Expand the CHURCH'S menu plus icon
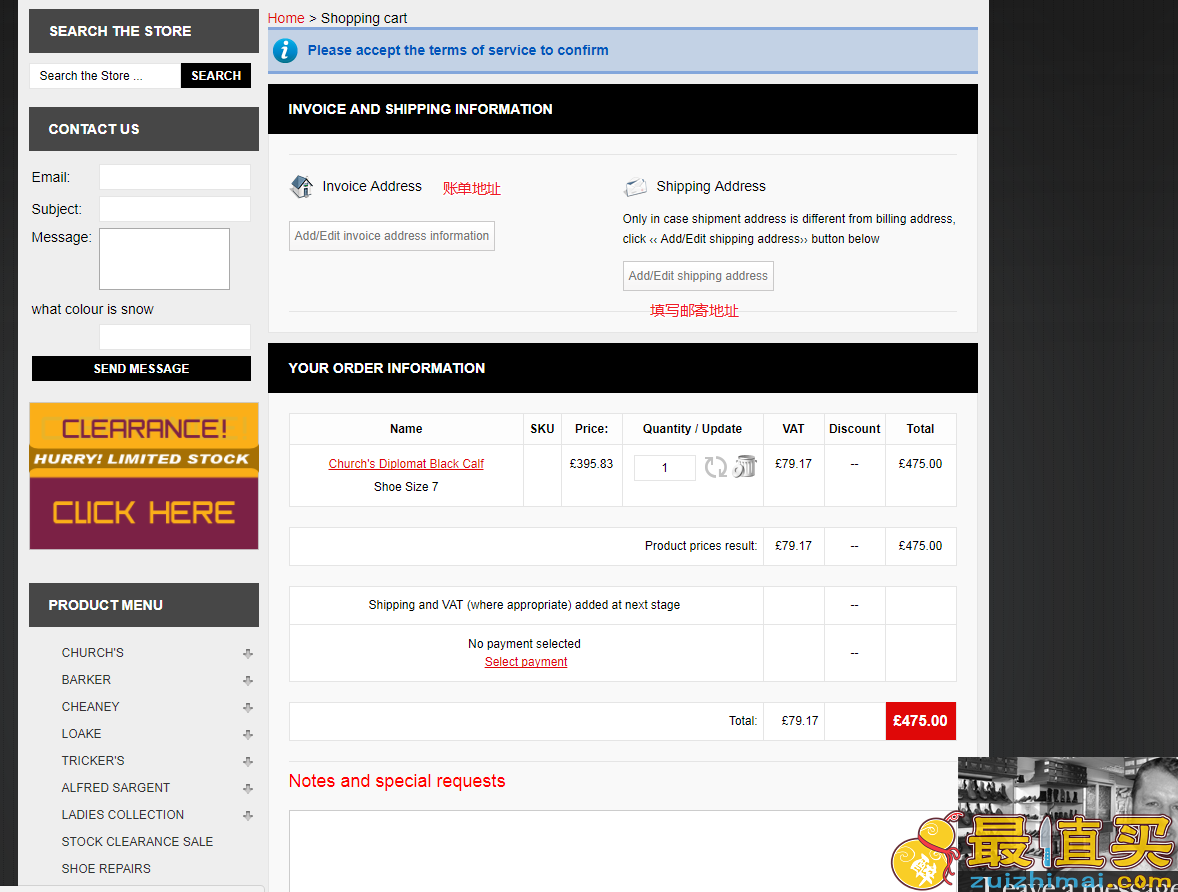The height and width of the screenshot is (892, 1178). [x=248, y=654]
